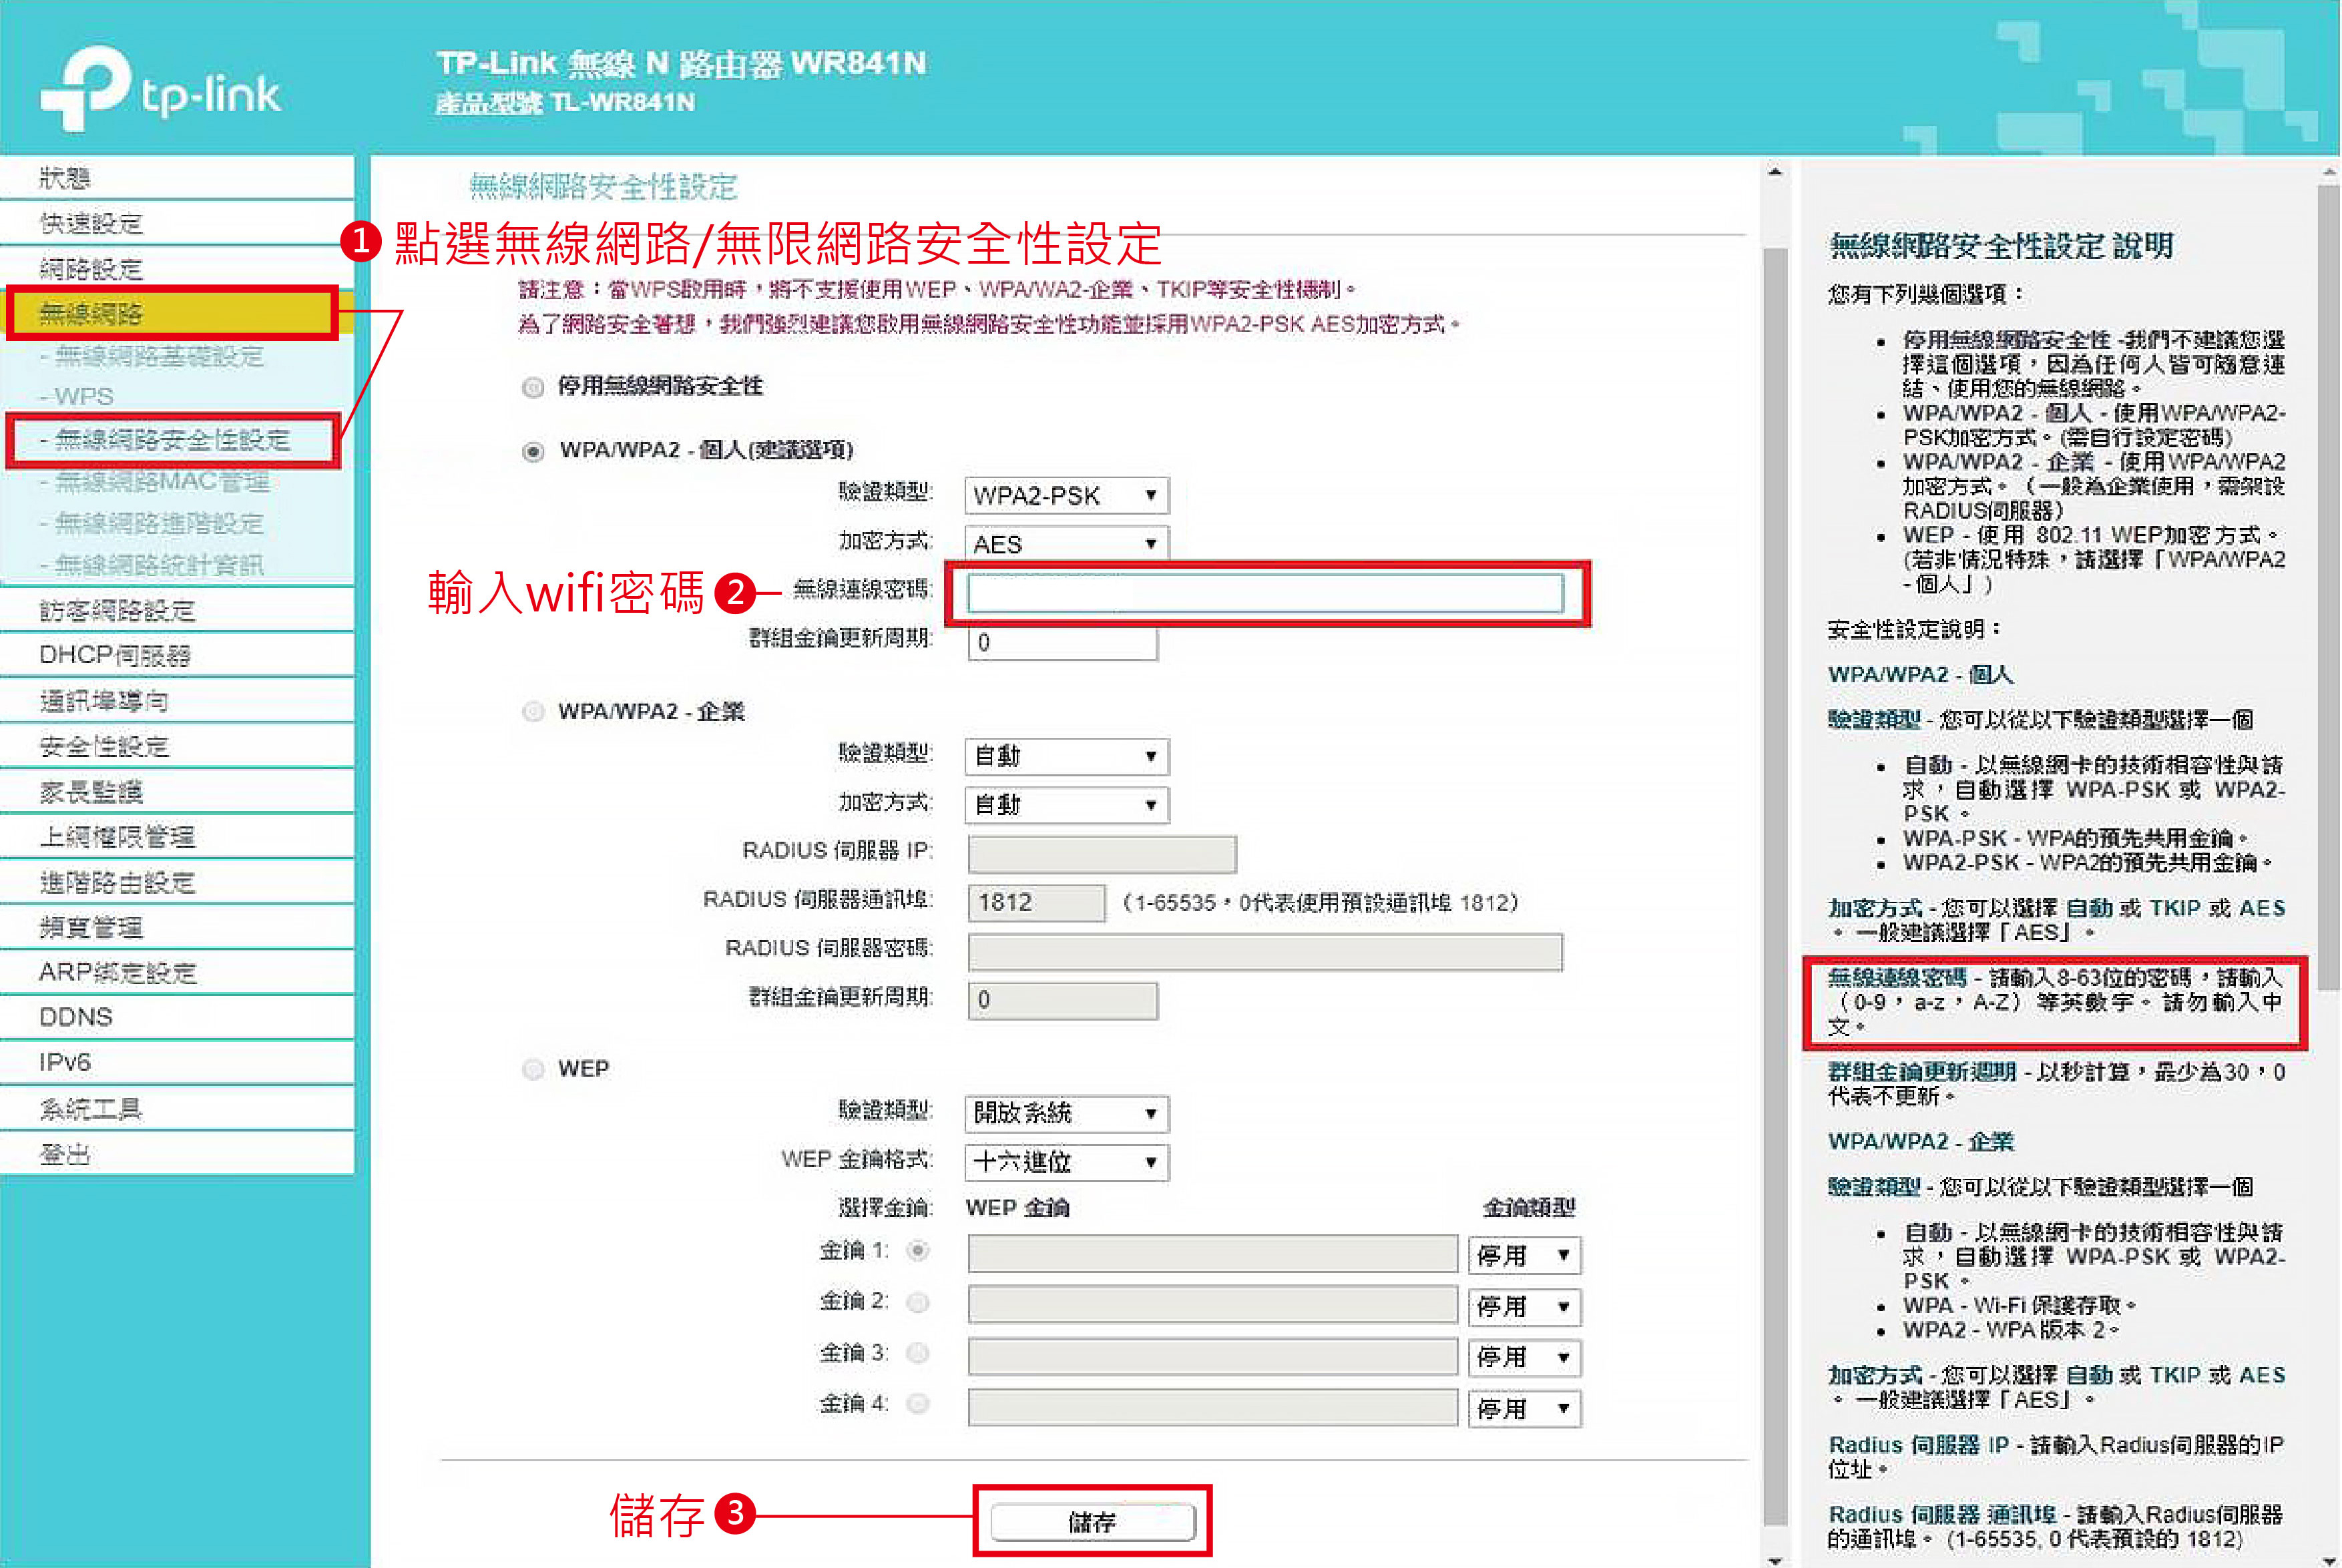
Task: Click the 金鑰 4 WEP key field
Action: point(1212,1407)
